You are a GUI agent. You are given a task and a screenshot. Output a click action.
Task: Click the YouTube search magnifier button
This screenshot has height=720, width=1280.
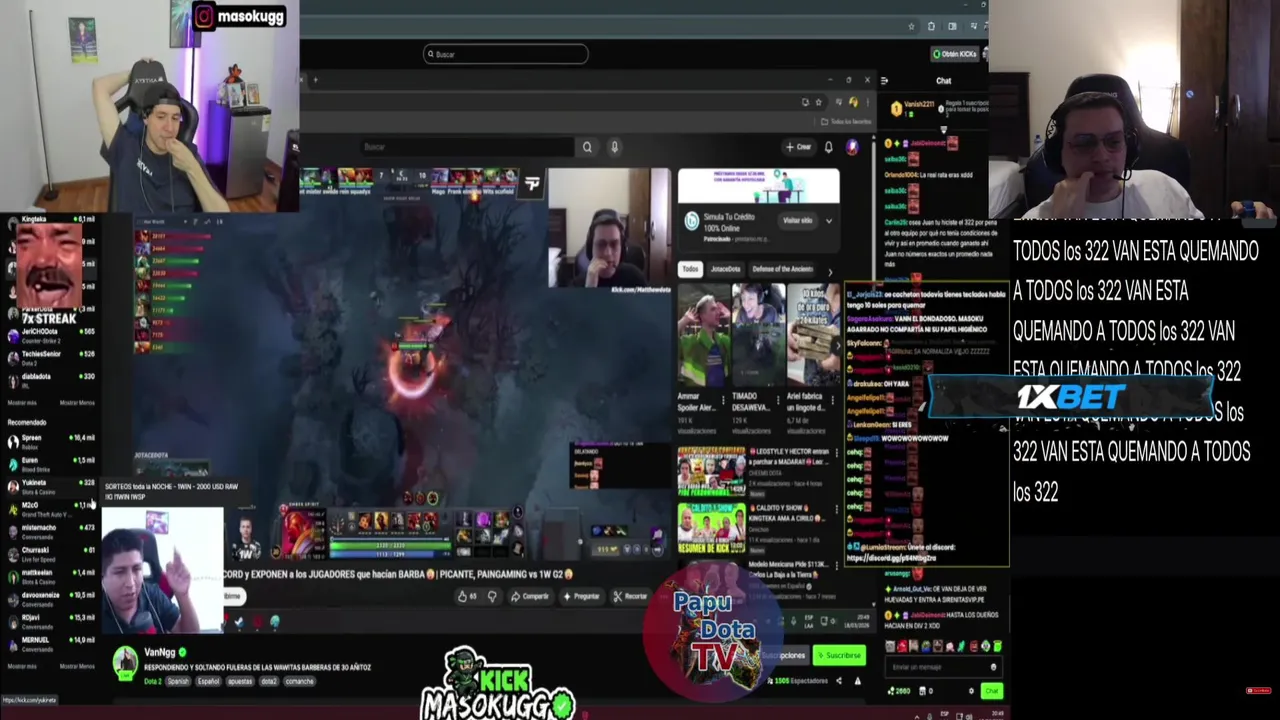coord(587,147)
